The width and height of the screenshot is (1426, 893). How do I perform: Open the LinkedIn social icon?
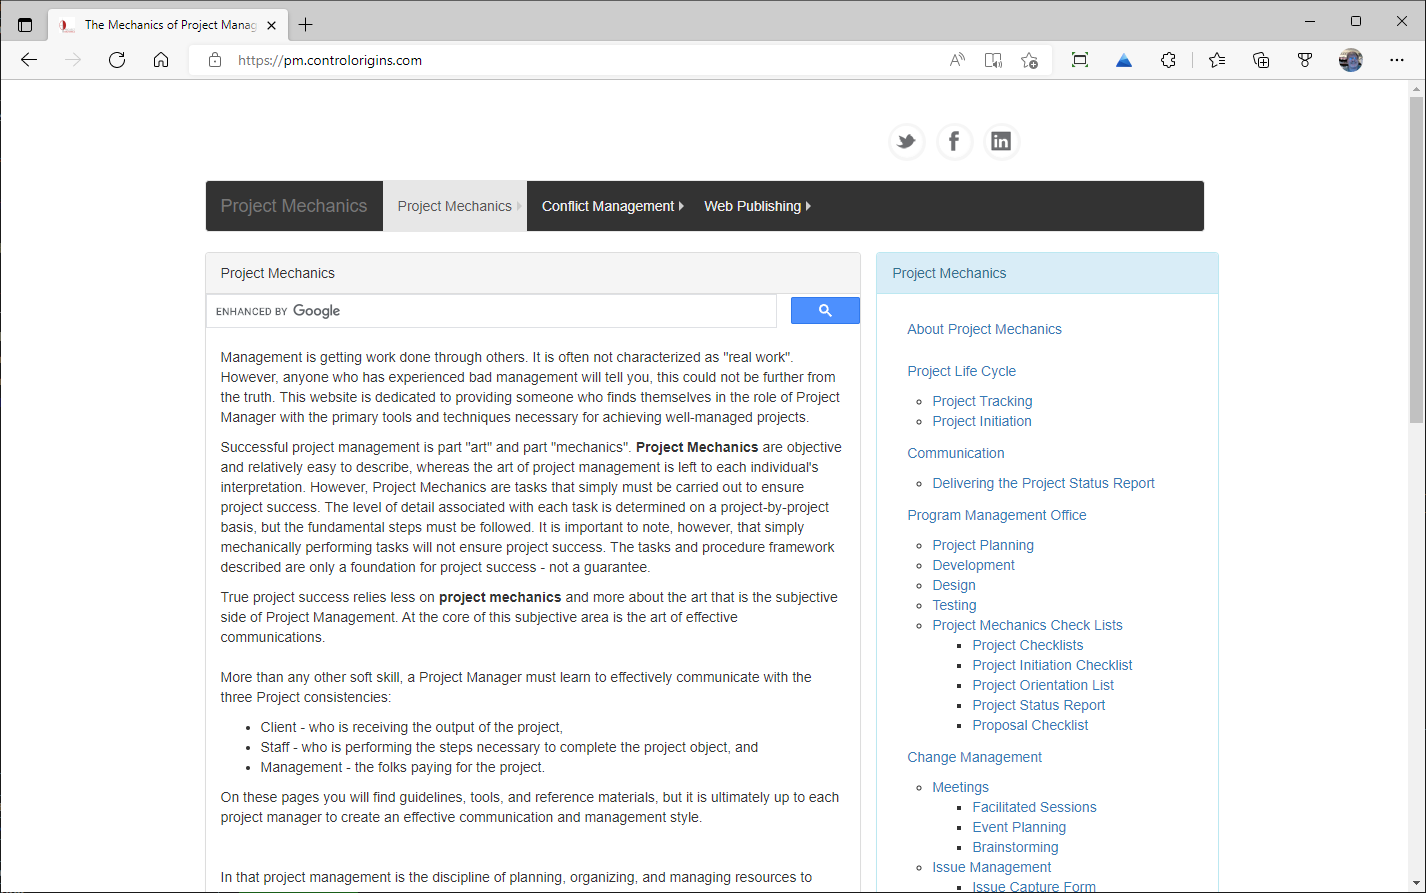[x=1001, y=142]
